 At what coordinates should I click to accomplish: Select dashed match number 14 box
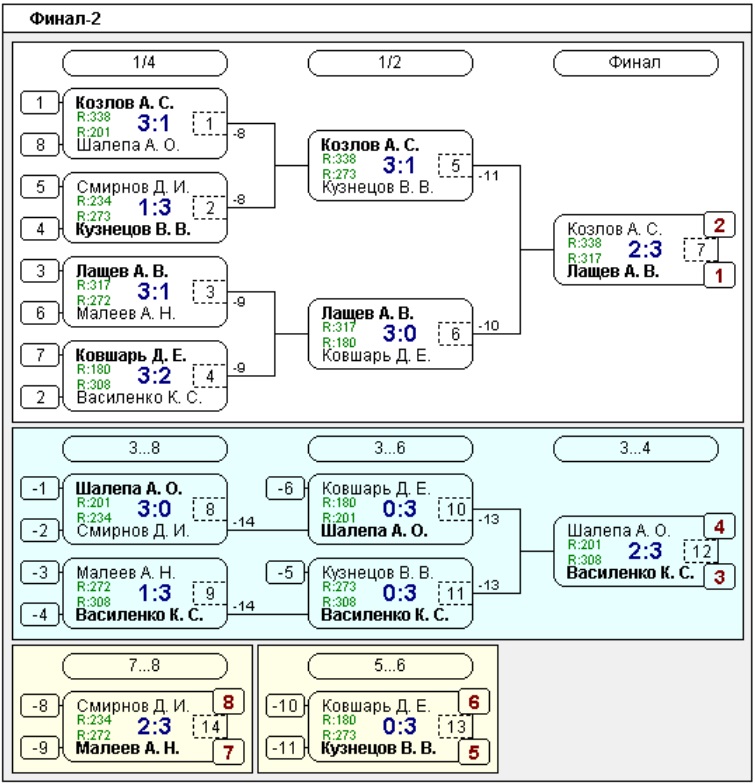tap(210, 726)
